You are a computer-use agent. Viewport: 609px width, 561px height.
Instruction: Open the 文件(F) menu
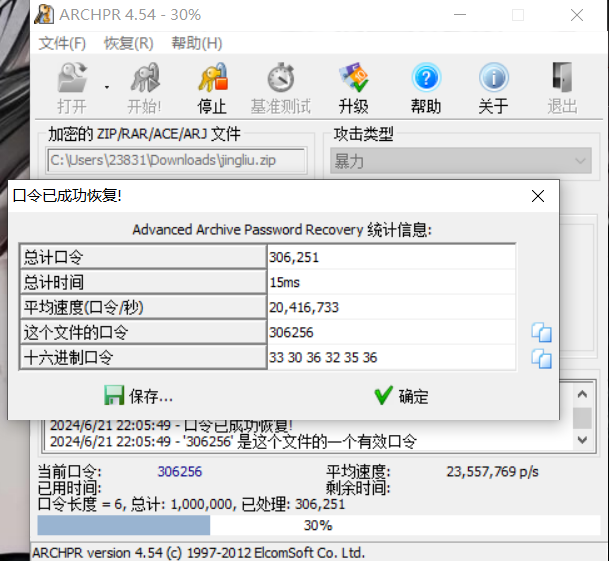[62, 43]
